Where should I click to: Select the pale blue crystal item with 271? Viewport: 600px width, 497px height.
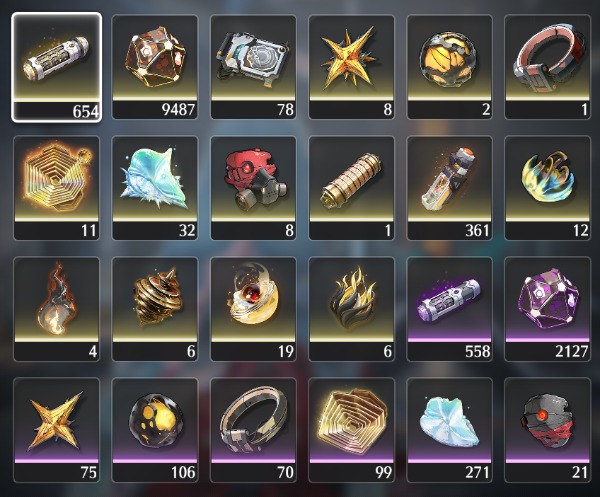click(450, 430)
